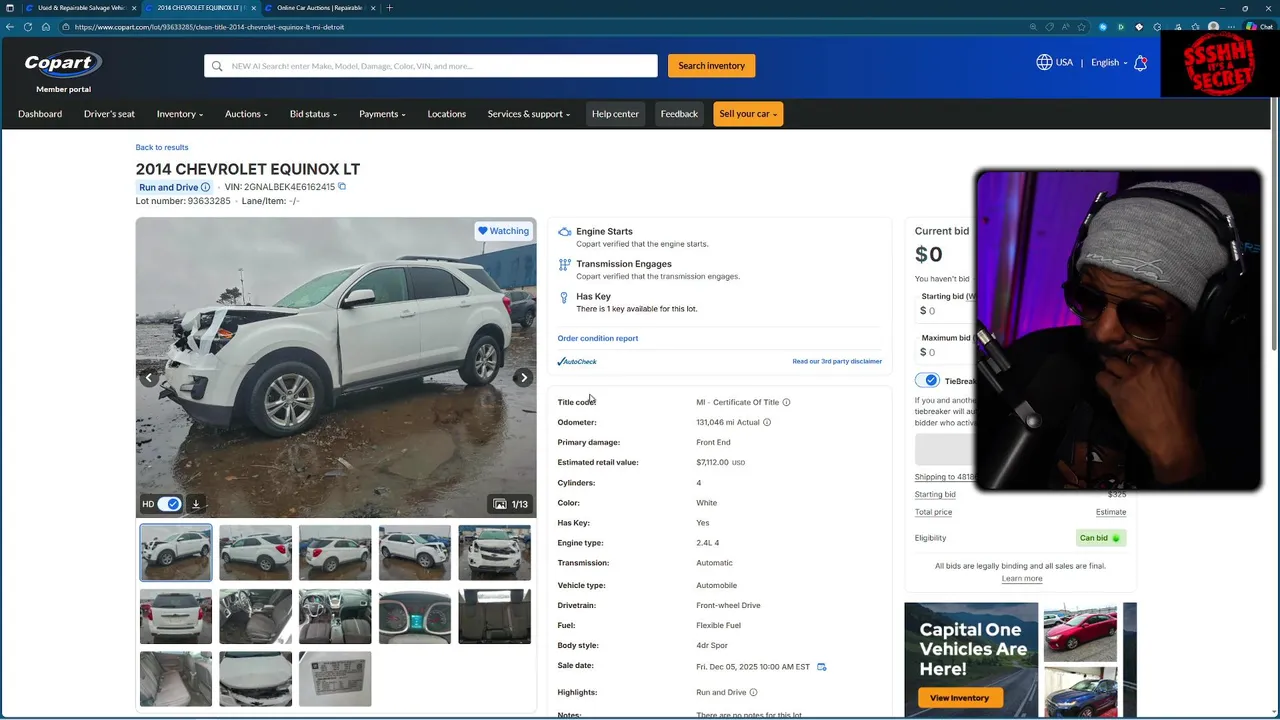Toggle the TieBreaker switch
This screenshot has height=720, width=1280.
point(928,381)
